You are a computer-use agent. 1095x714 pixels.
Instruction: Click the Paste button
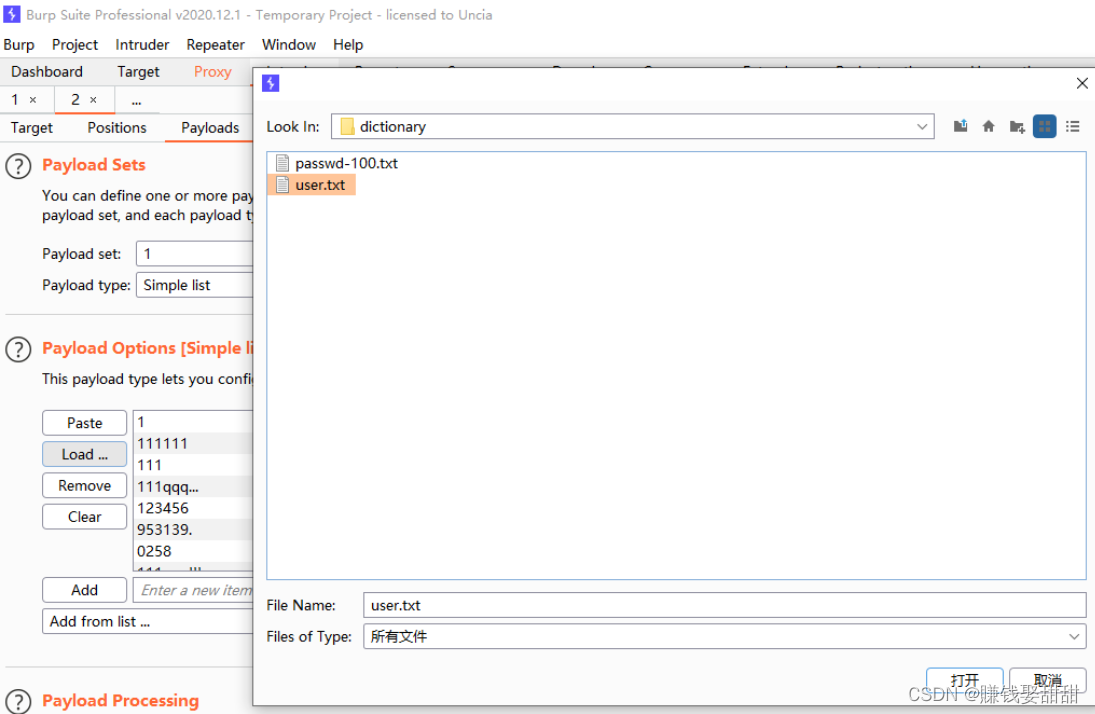[x=84, y=423]
